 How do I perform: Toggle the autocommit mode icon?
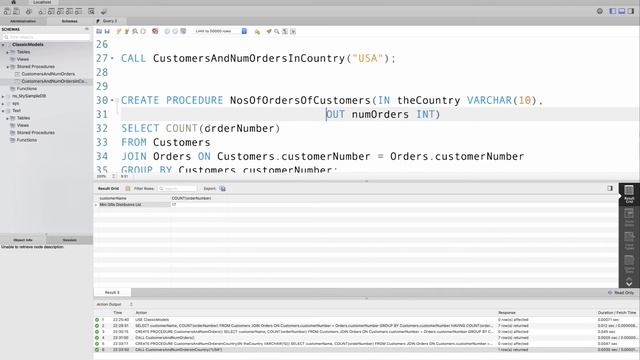[183, 31]
